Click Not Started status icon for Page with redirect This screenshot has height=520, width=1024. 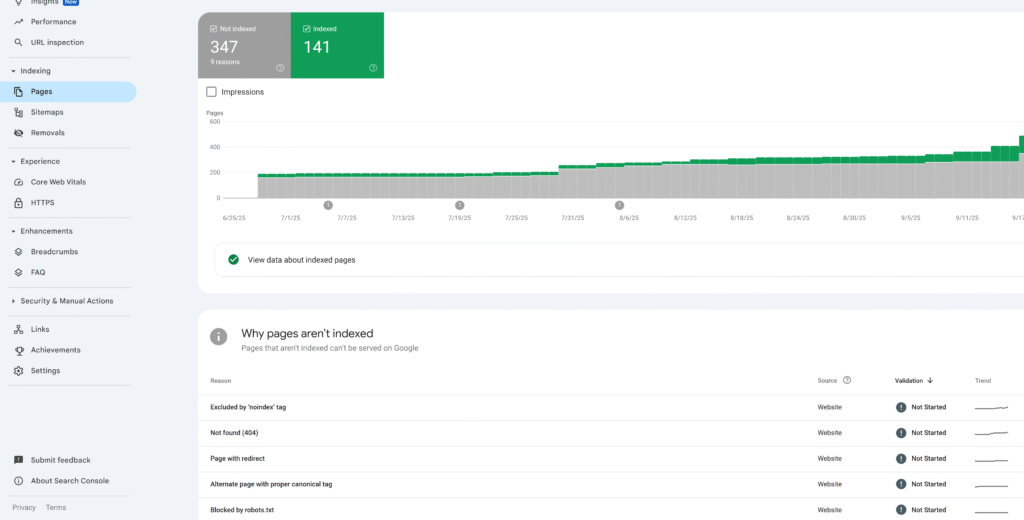(901, 459)
